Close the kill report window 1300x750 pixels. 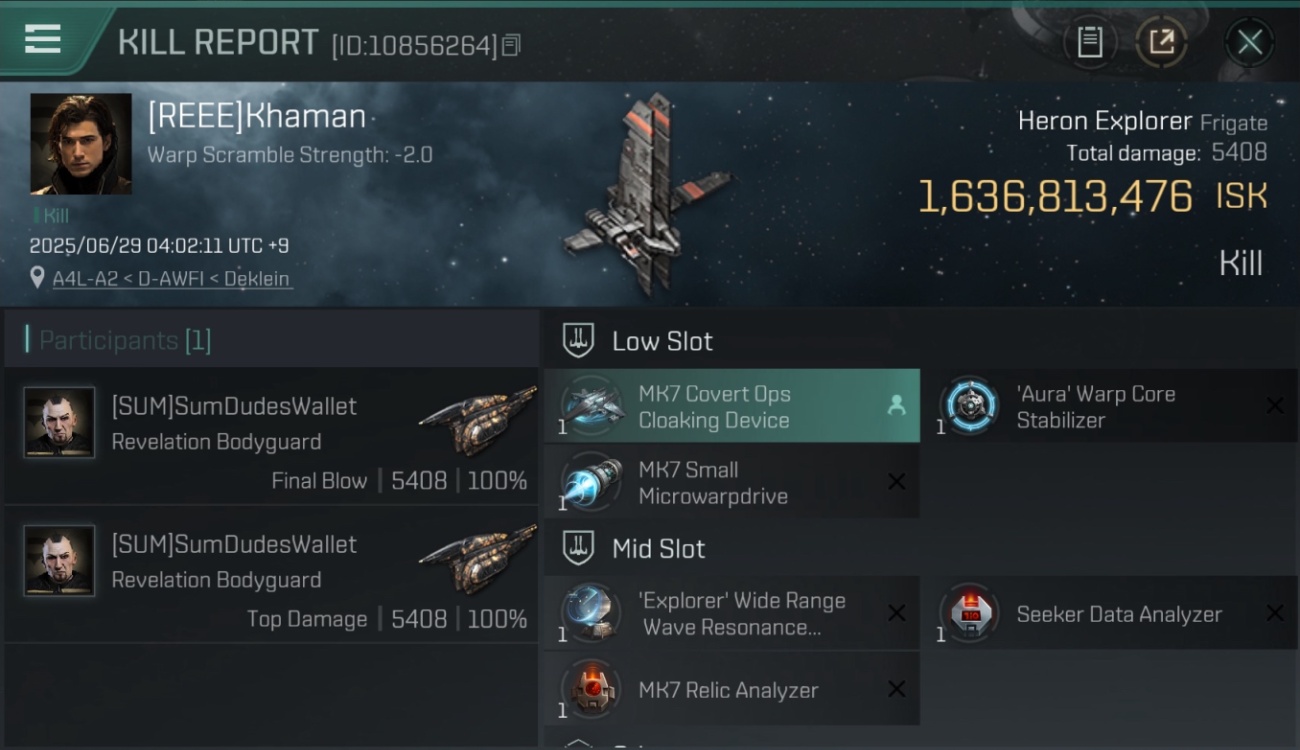click(1250, 42)
